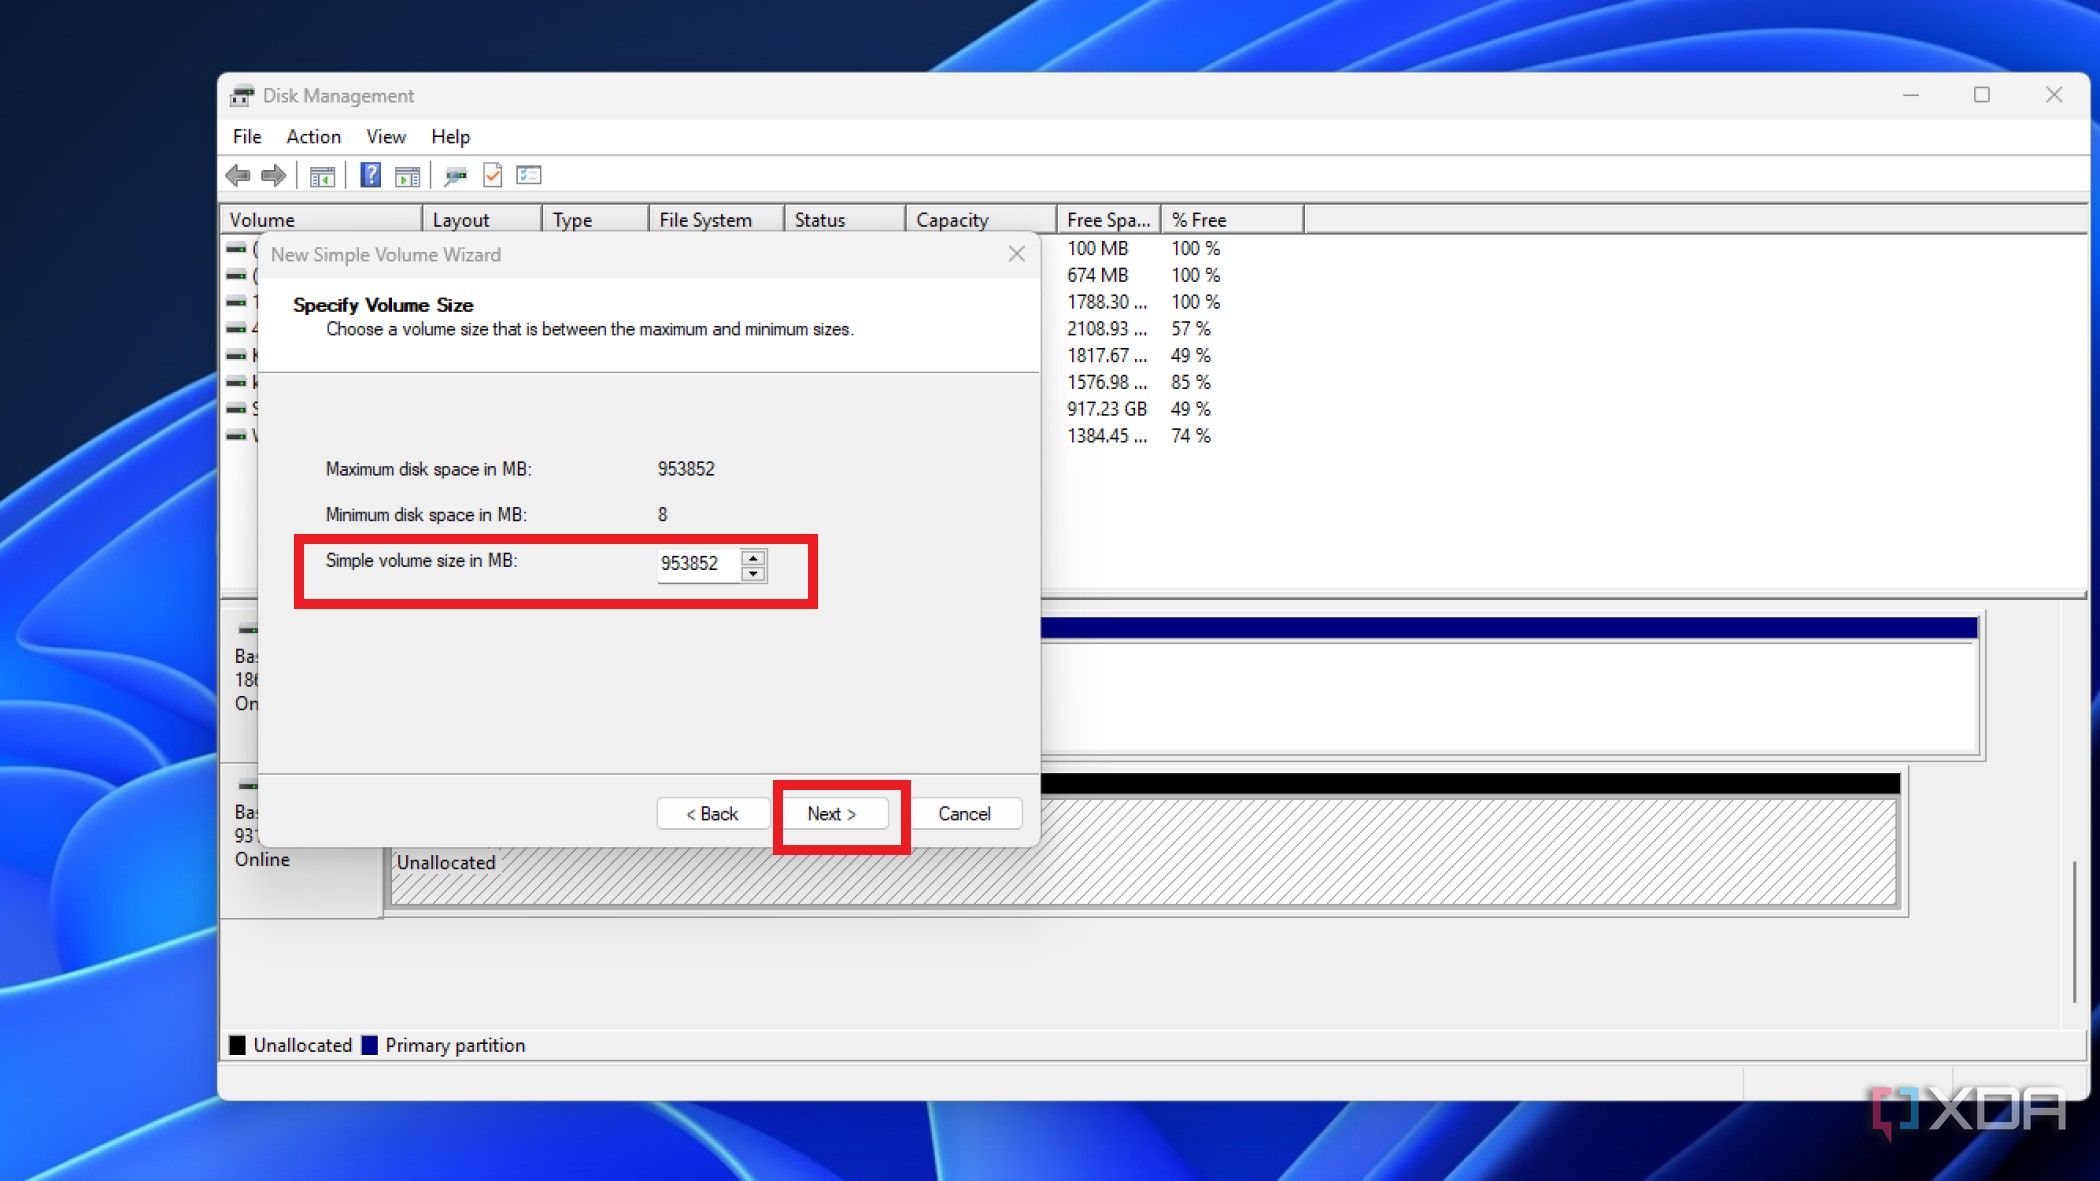Maximize the Disk Management window
Screen dimensions: 2100x1181
[x=1982, y=95]
